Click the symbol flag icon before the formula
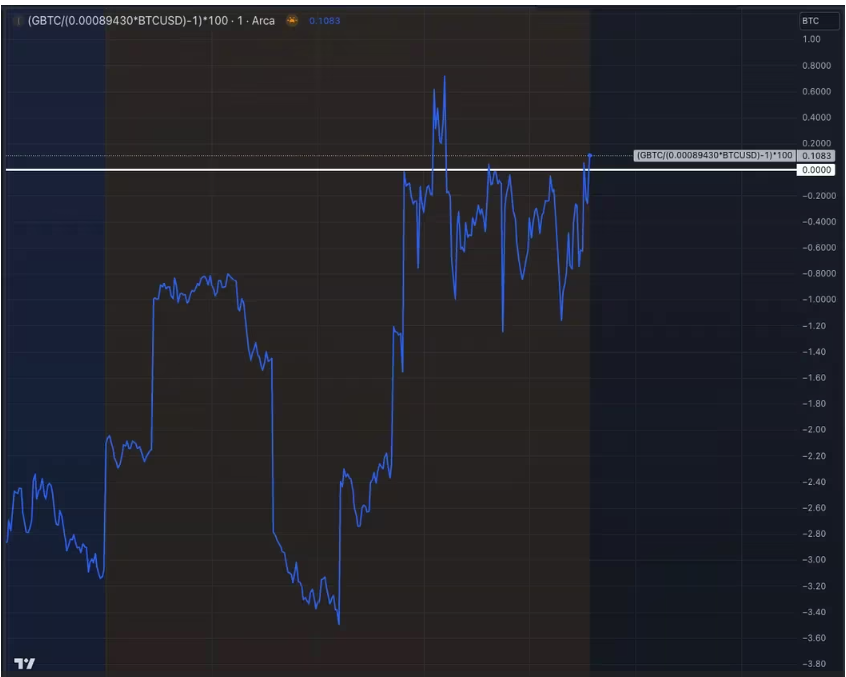The height and width of the screenshot is (677, 846). tap(17, 20)
